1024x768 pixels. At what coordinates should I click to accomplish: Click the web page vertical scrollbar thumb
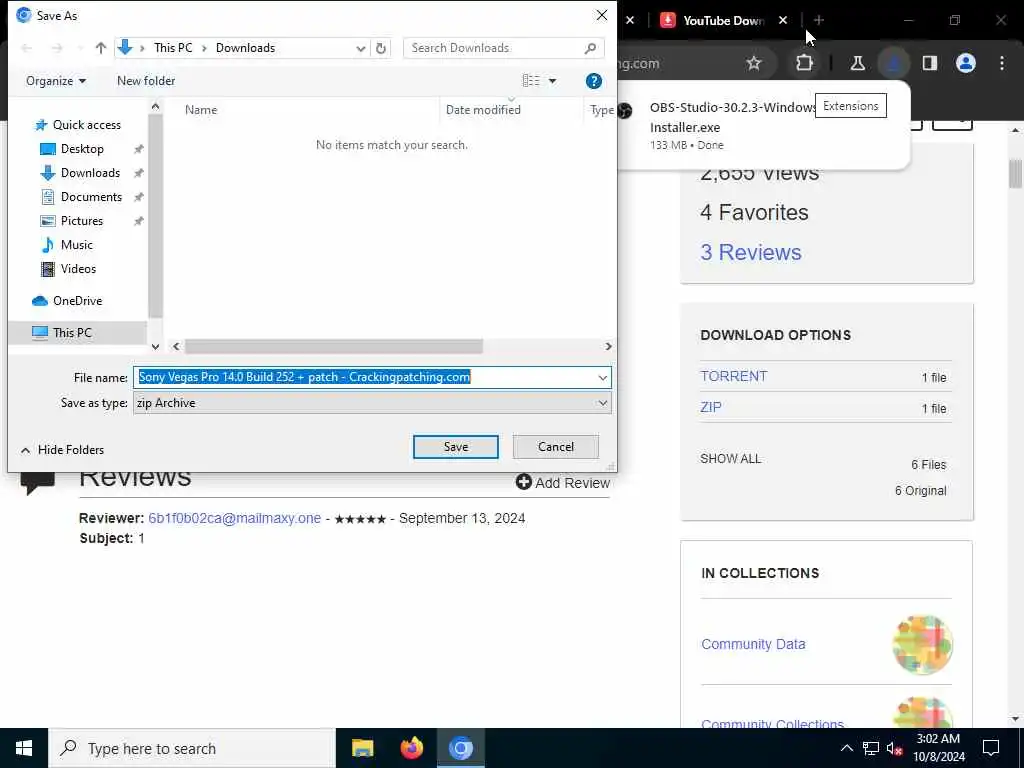tap(1015, 173)
